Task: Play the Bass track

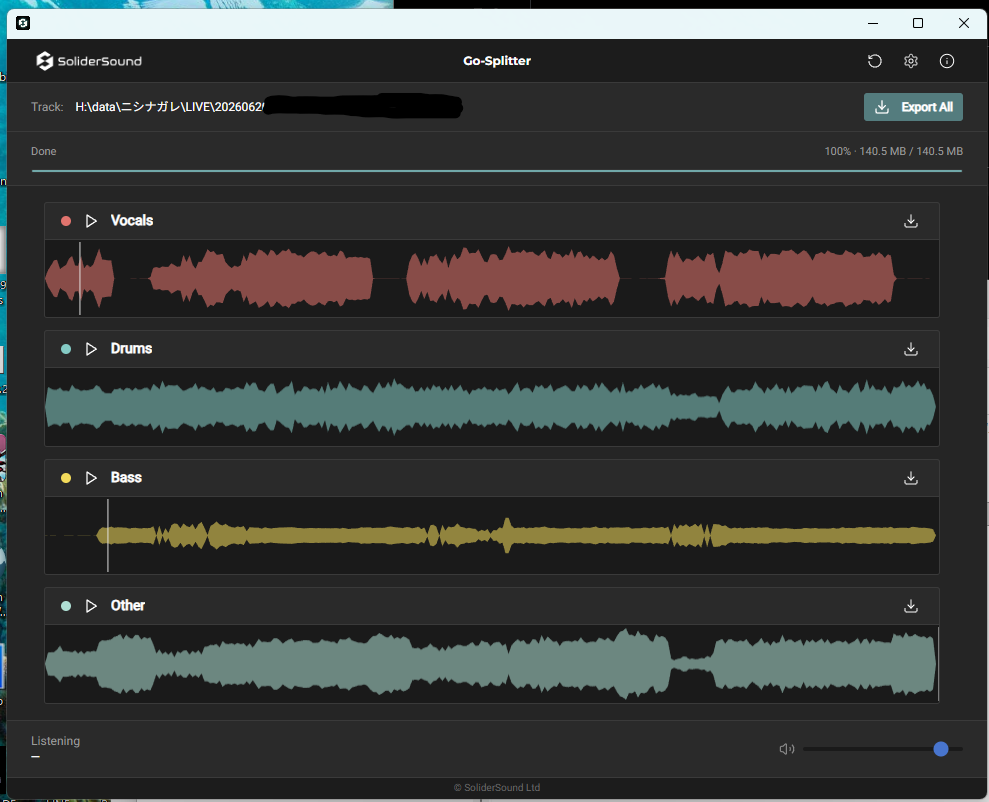Action: tap(91, 478)
